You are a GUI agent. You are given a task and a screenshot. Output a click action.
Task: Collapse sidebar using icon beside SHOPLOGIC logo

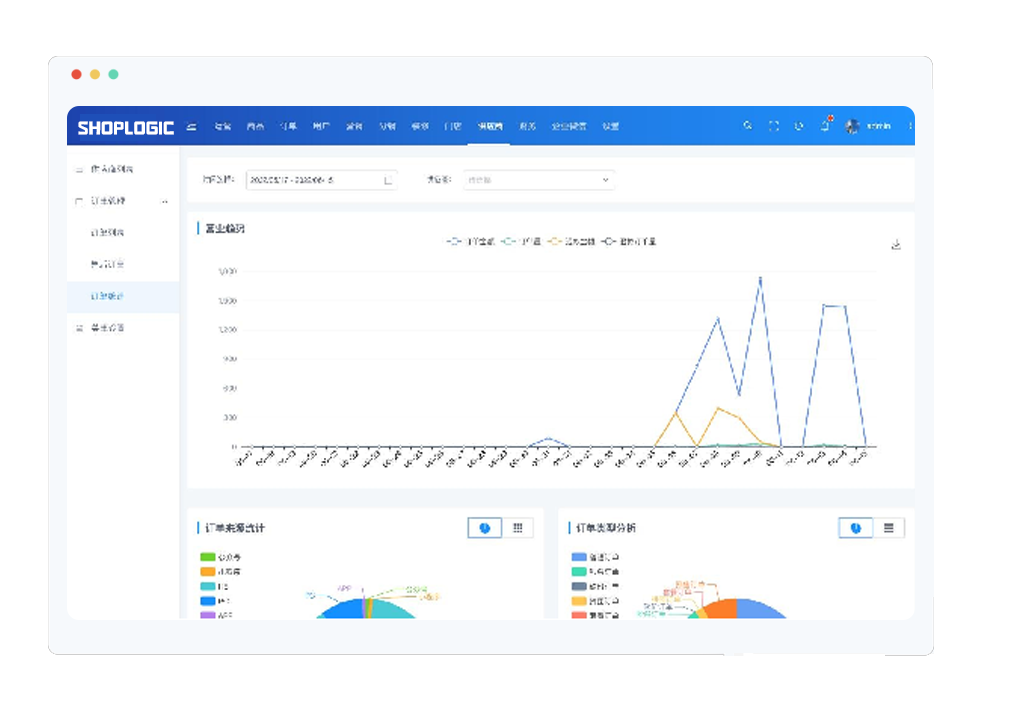191,126
